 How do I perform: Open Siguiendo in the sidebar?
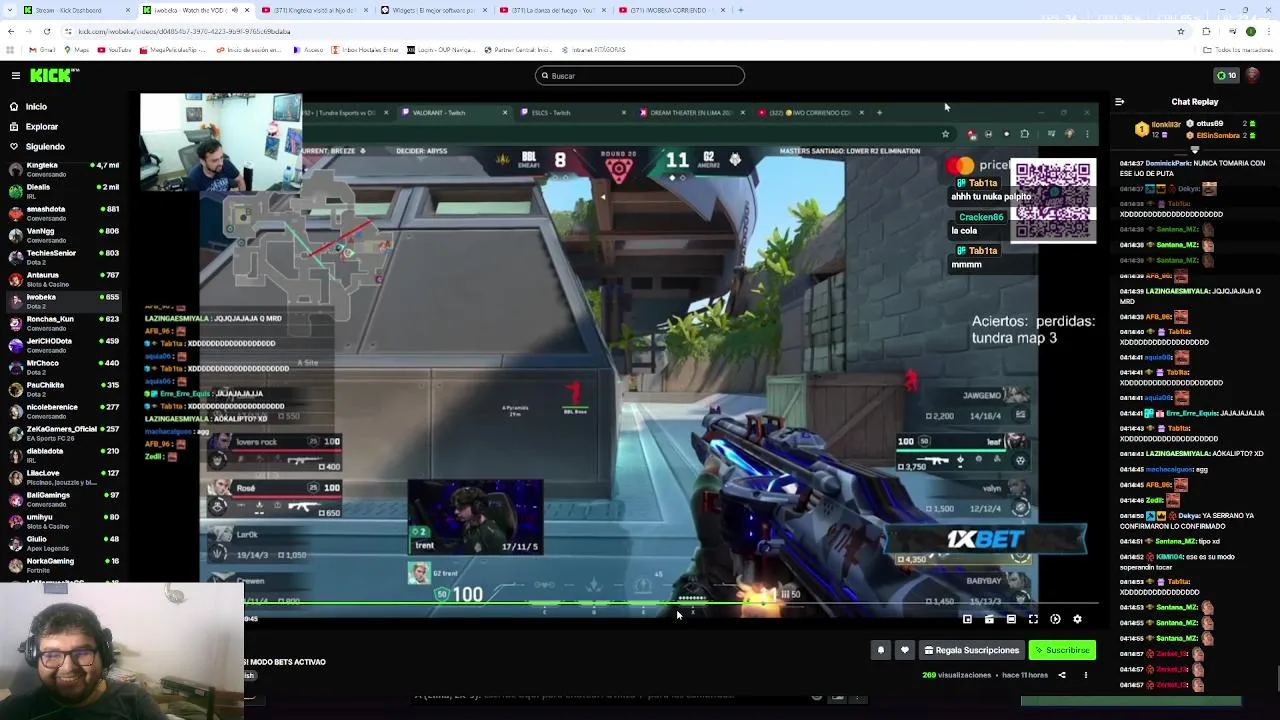pyautogui.click(x=45, y=147)
